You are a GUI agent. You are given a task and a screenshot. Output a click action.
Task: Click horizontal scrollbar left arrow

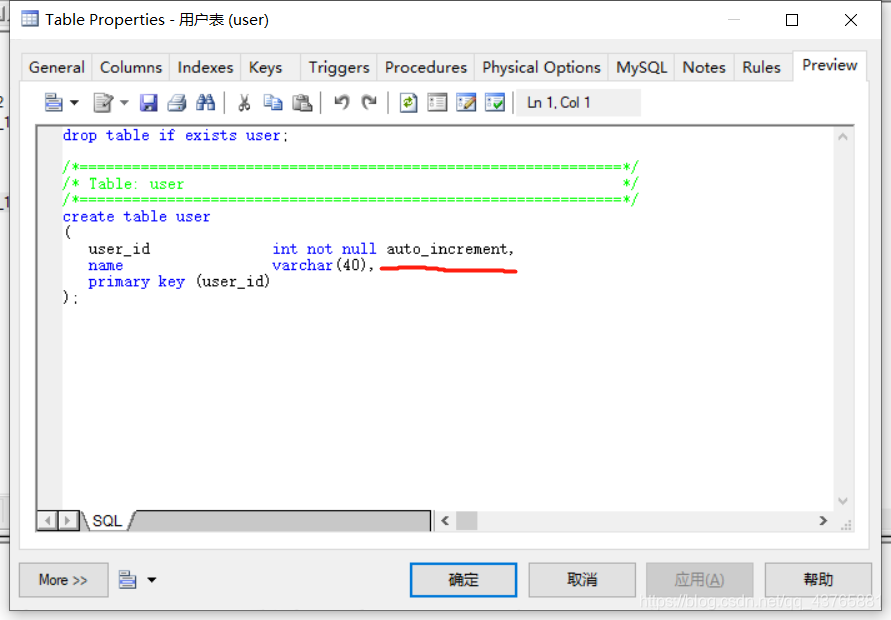[x=445, y=521]
